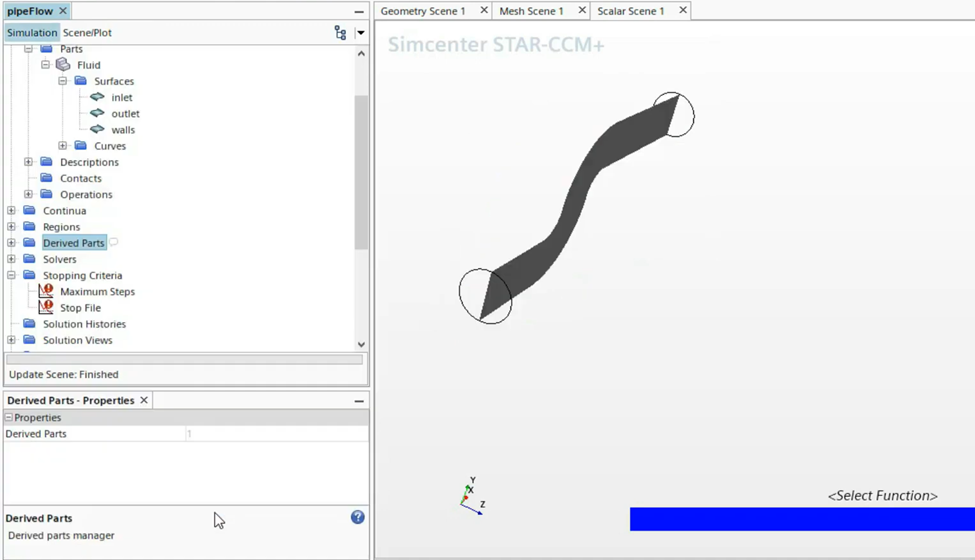This screenshot has height=560, width=975.
Task: Select the Solvers tree node
Action: coord(59,259)
